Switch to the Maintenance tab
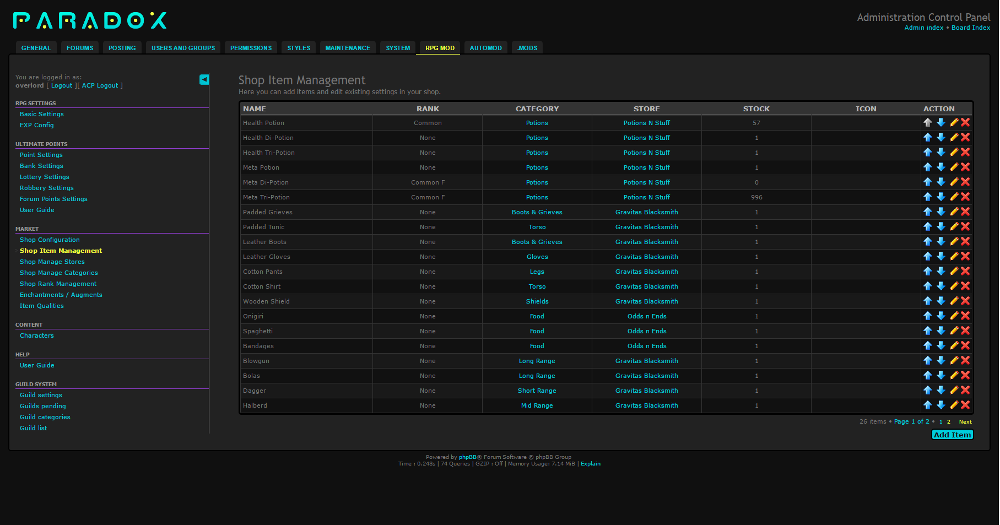Screen dimensions: 1000x525 pos(348,48)
